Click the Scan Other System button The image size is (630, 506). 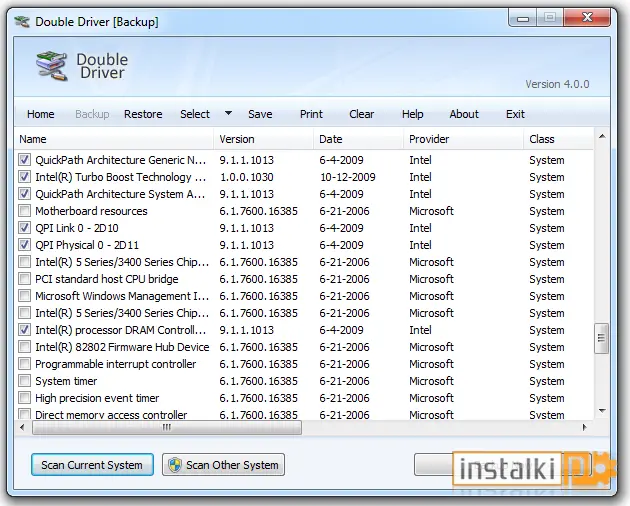(x=223, y=465)
